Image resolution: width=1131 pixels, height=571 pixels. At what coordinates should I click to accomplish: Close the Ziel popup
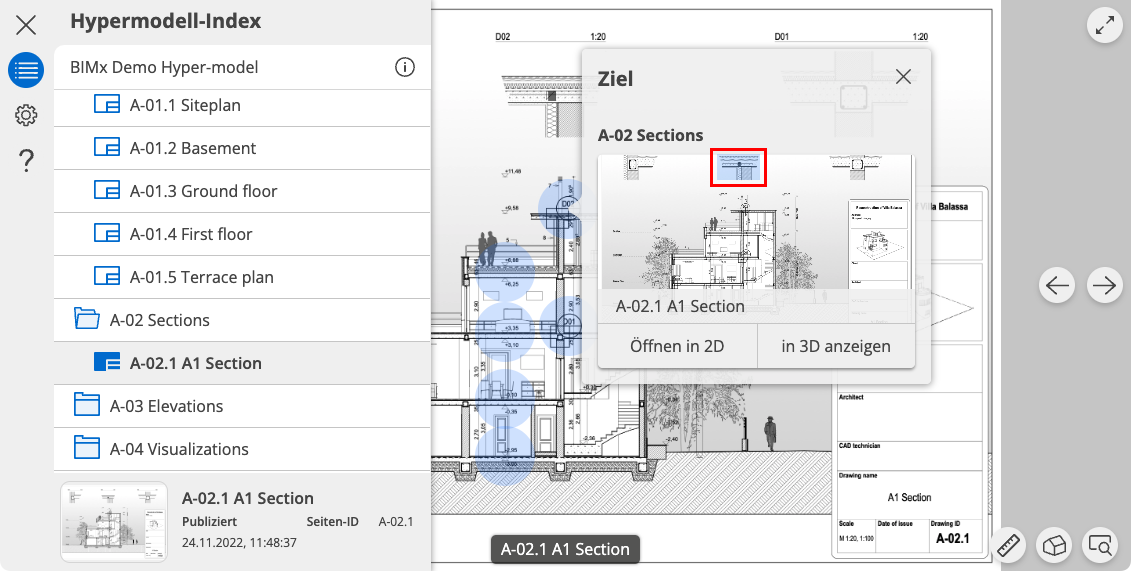coord(903,76)
